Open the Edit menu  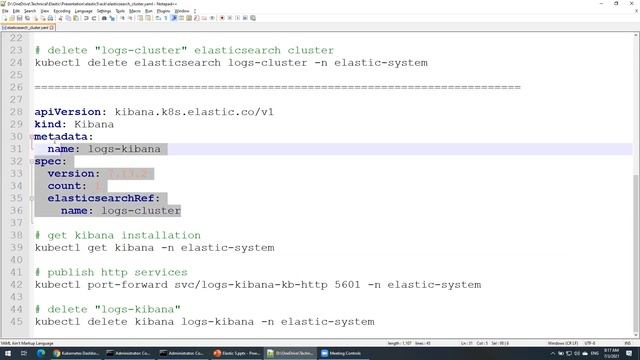point(16,11)
